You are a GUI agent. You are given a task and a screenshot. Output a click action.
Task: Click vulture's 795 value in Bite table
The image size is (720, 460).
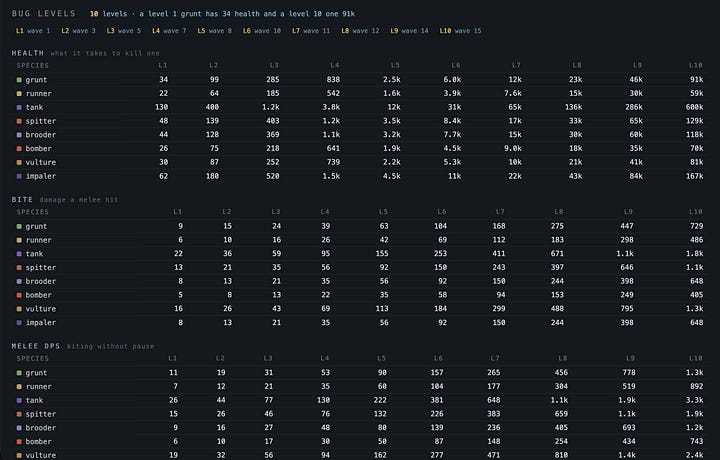pyautogui.click(x=626, y=309)
